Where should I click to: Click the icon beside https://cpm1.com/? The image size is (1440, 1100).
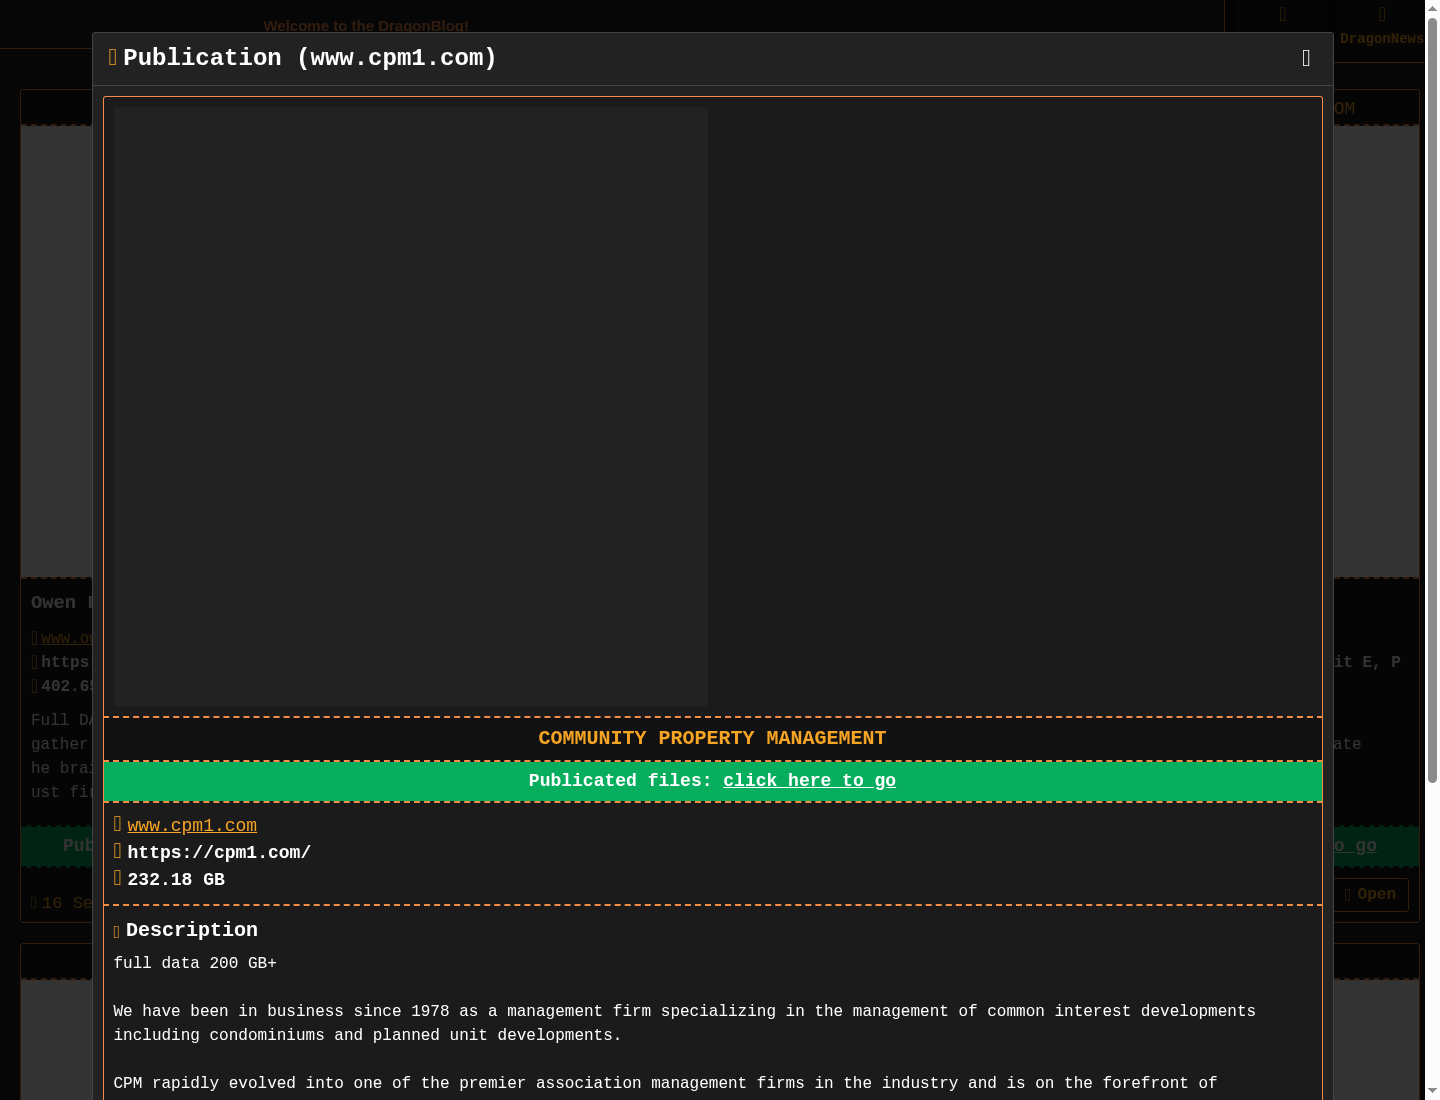(x=118, y=851)
